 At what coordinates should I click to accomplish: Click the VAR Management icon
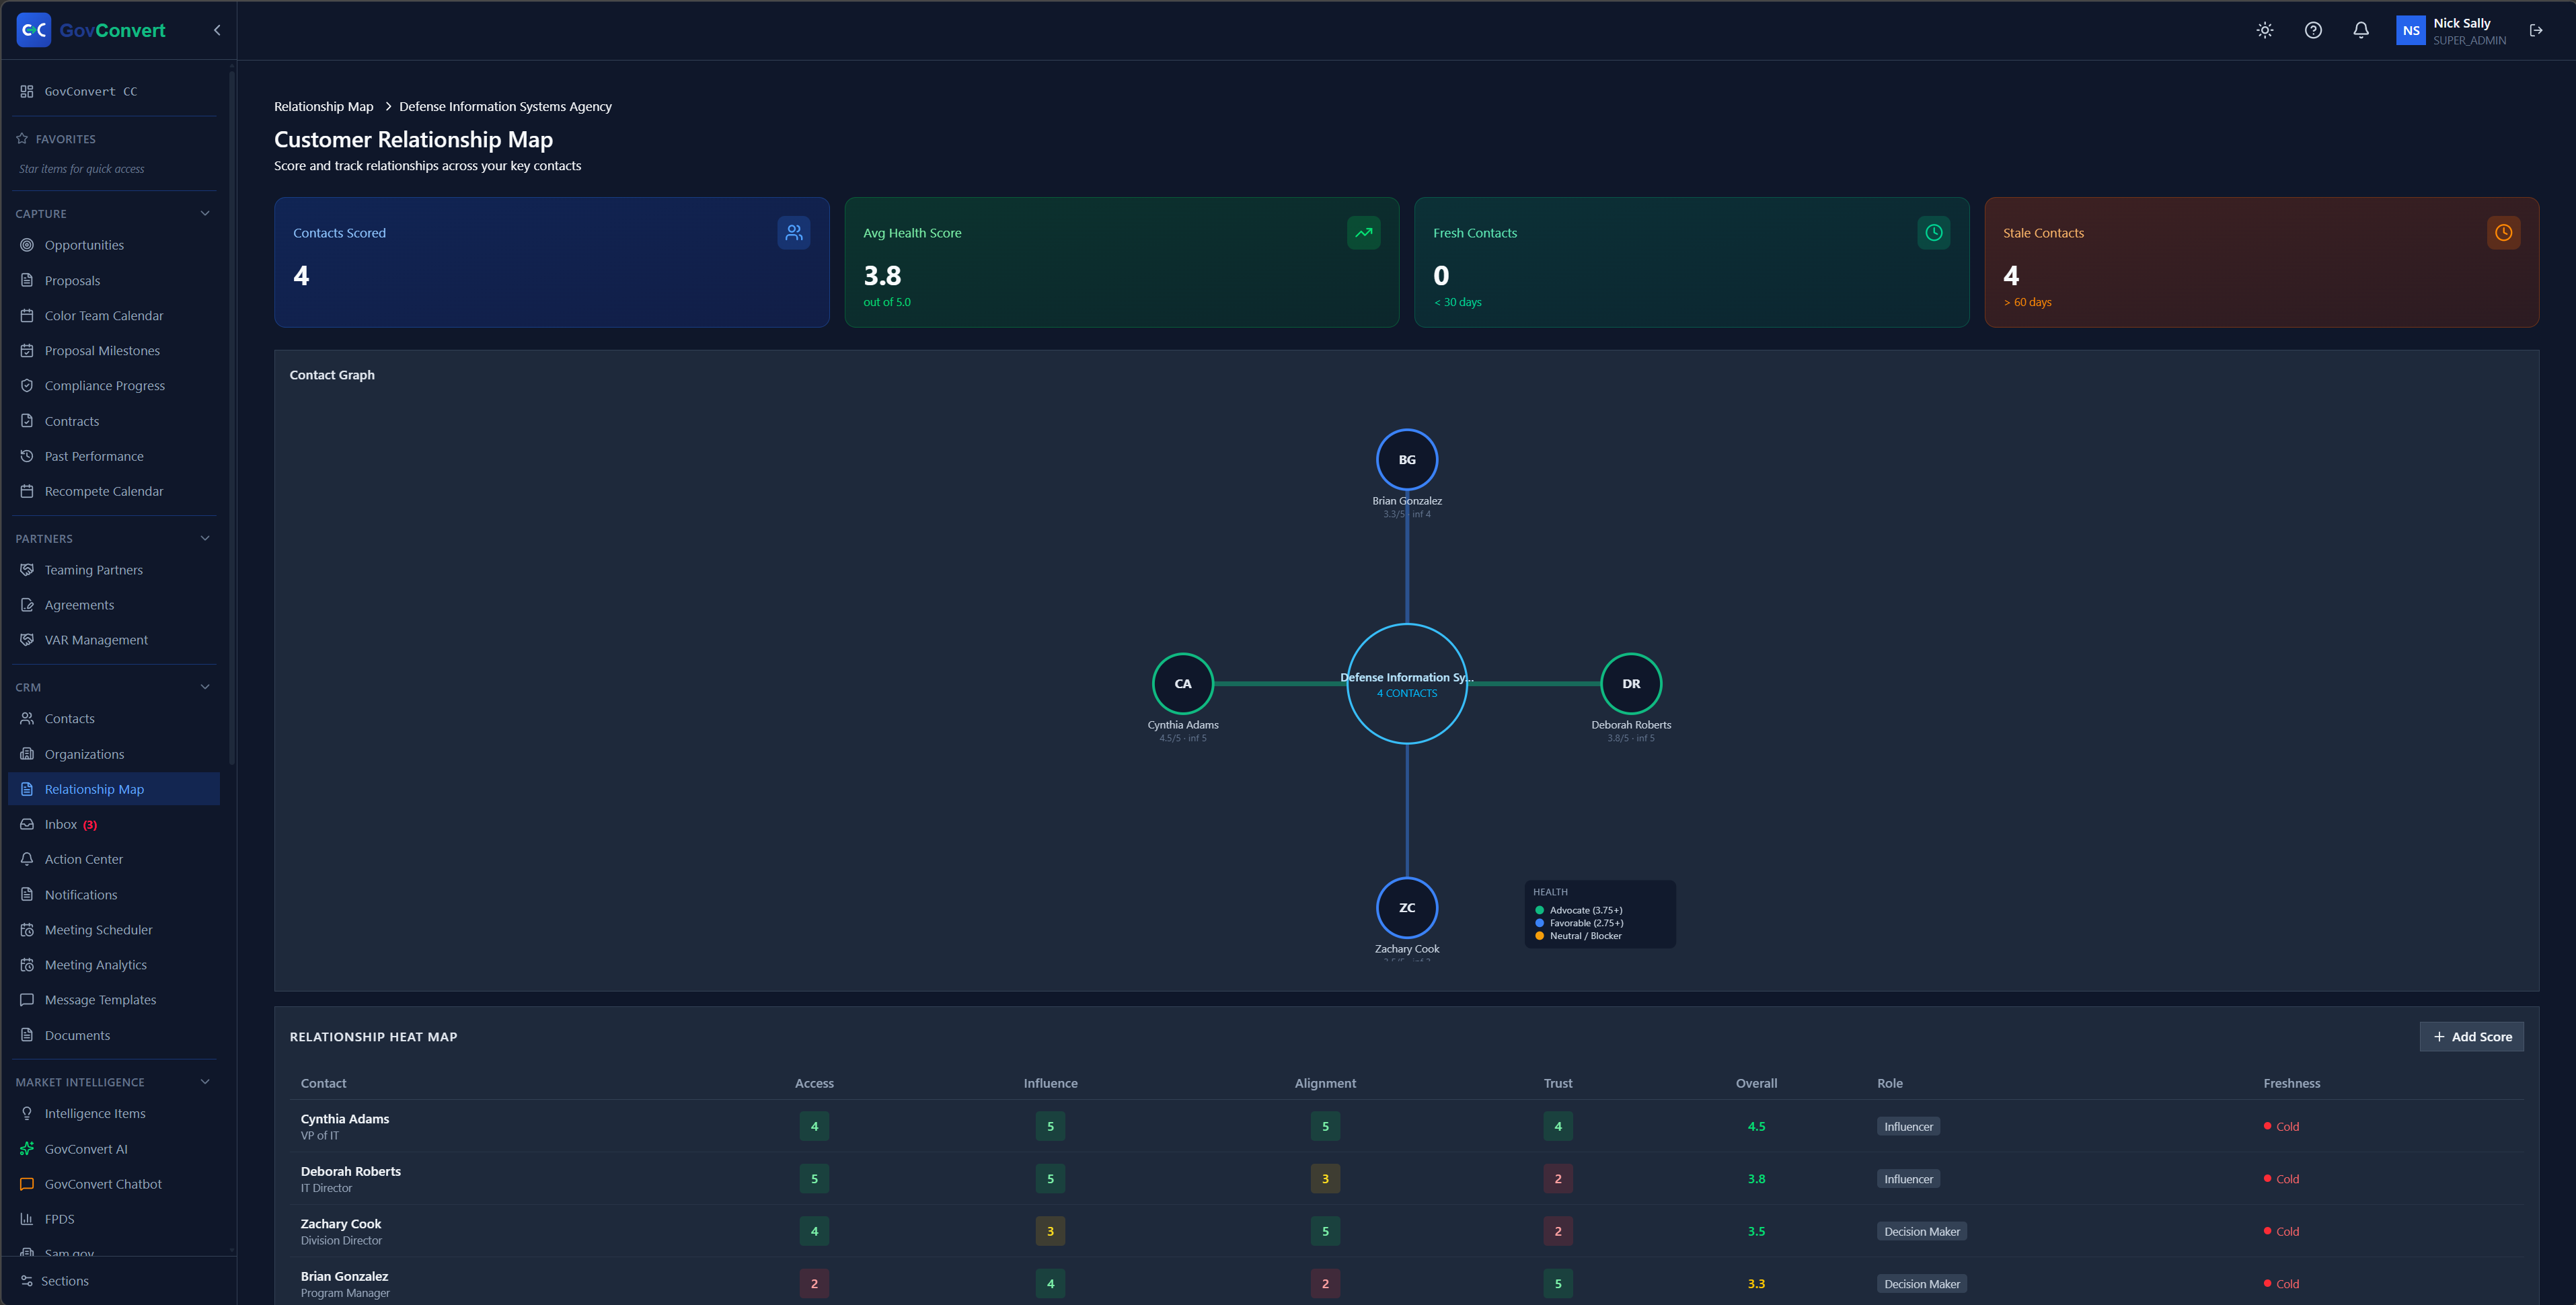click(27, 640)
